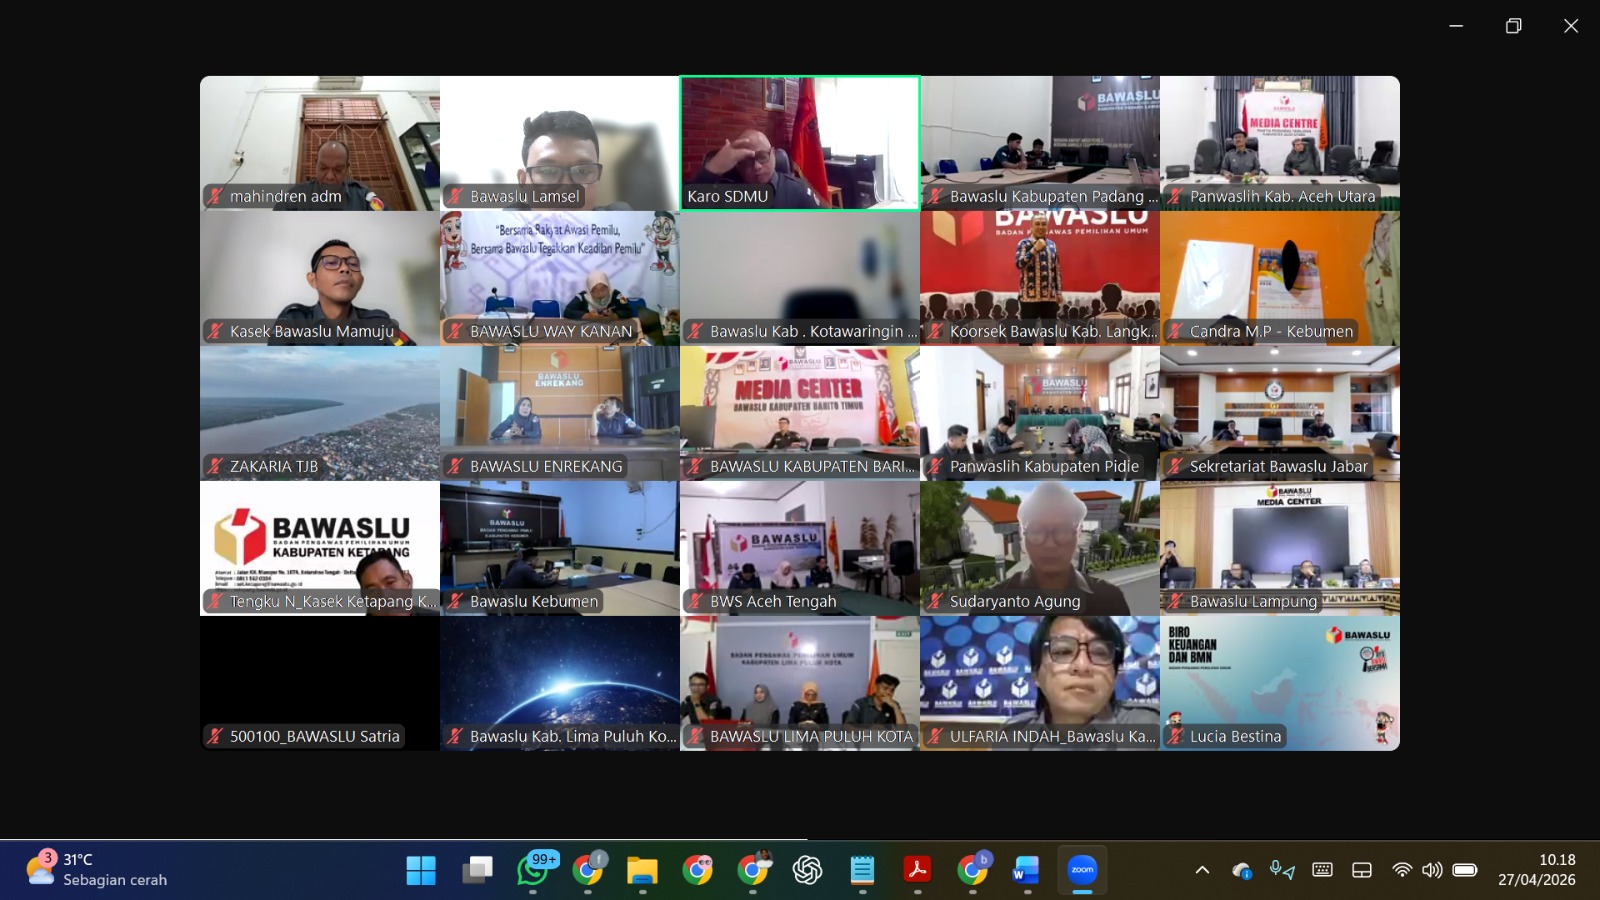
Task: Open the clock and date calendar flyout
Action: [1536, 870]
